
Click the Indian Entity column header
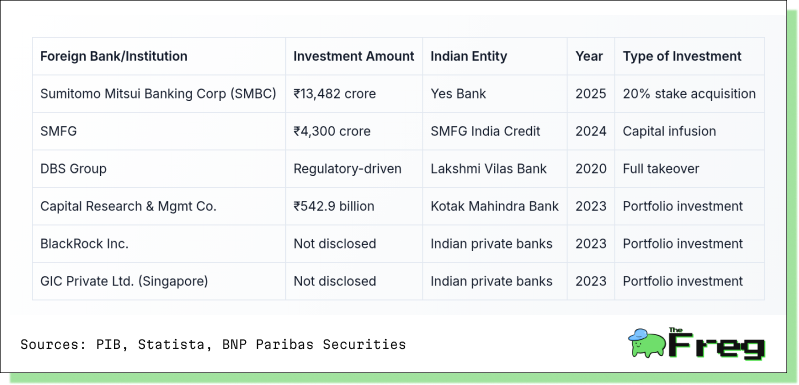(x=469, y=56)
